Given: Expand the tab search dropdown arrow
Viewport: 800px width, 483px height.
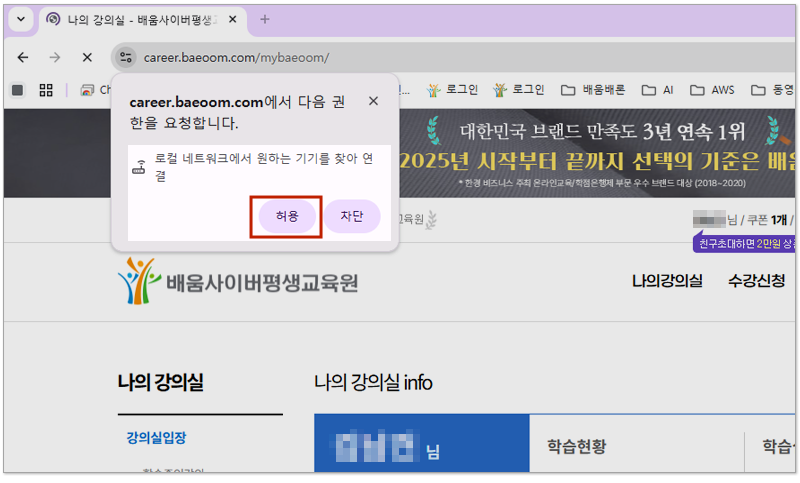Looking at the screenshot, I should [x=21, y=19].
